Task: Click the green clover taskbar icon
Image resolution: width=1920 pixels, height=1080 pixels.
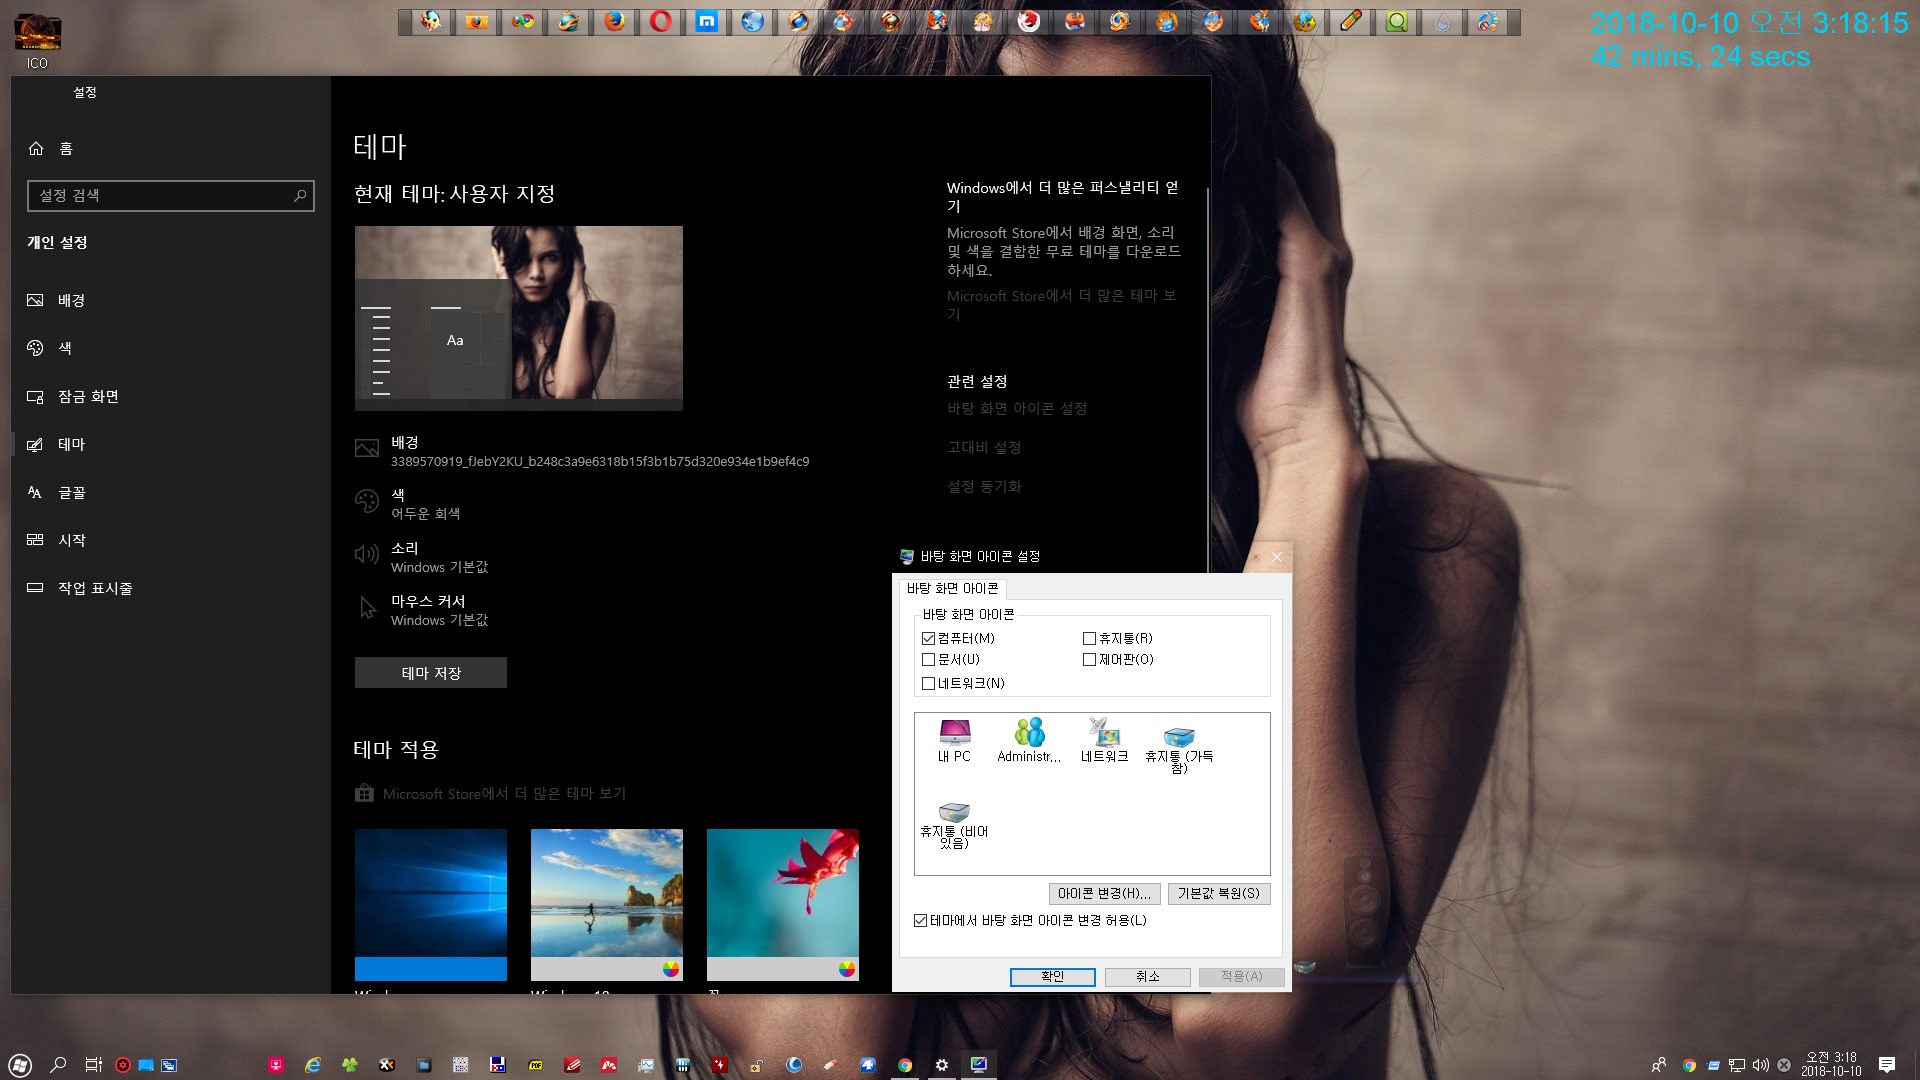Action: pyautogui.click(x=349, y=1065)
